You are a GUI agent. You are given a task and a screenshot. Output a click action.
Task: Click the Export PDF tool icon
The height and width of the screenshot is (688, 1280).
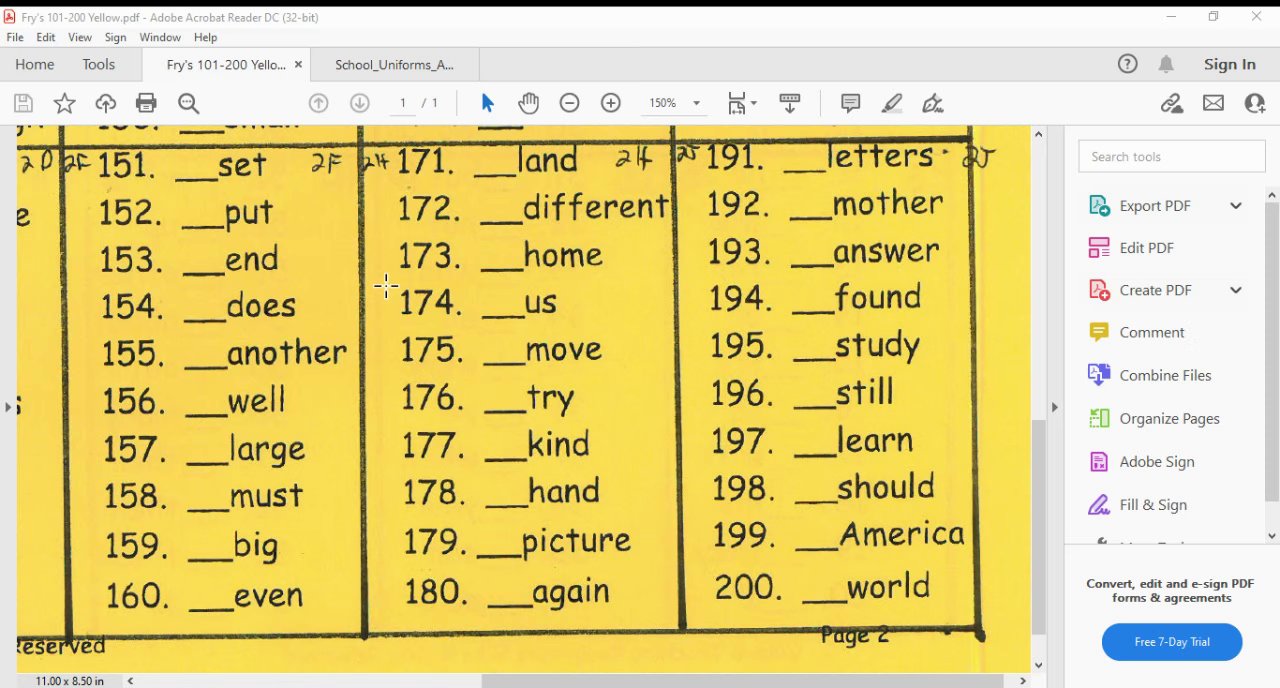[x=1099, y=206]
